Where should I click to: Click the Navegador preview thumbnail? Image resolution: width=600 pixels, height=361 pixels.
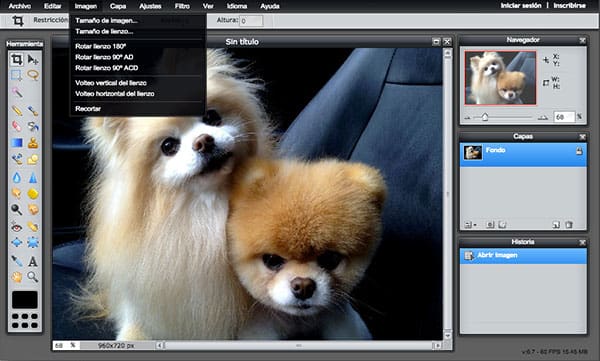[500, 78]
